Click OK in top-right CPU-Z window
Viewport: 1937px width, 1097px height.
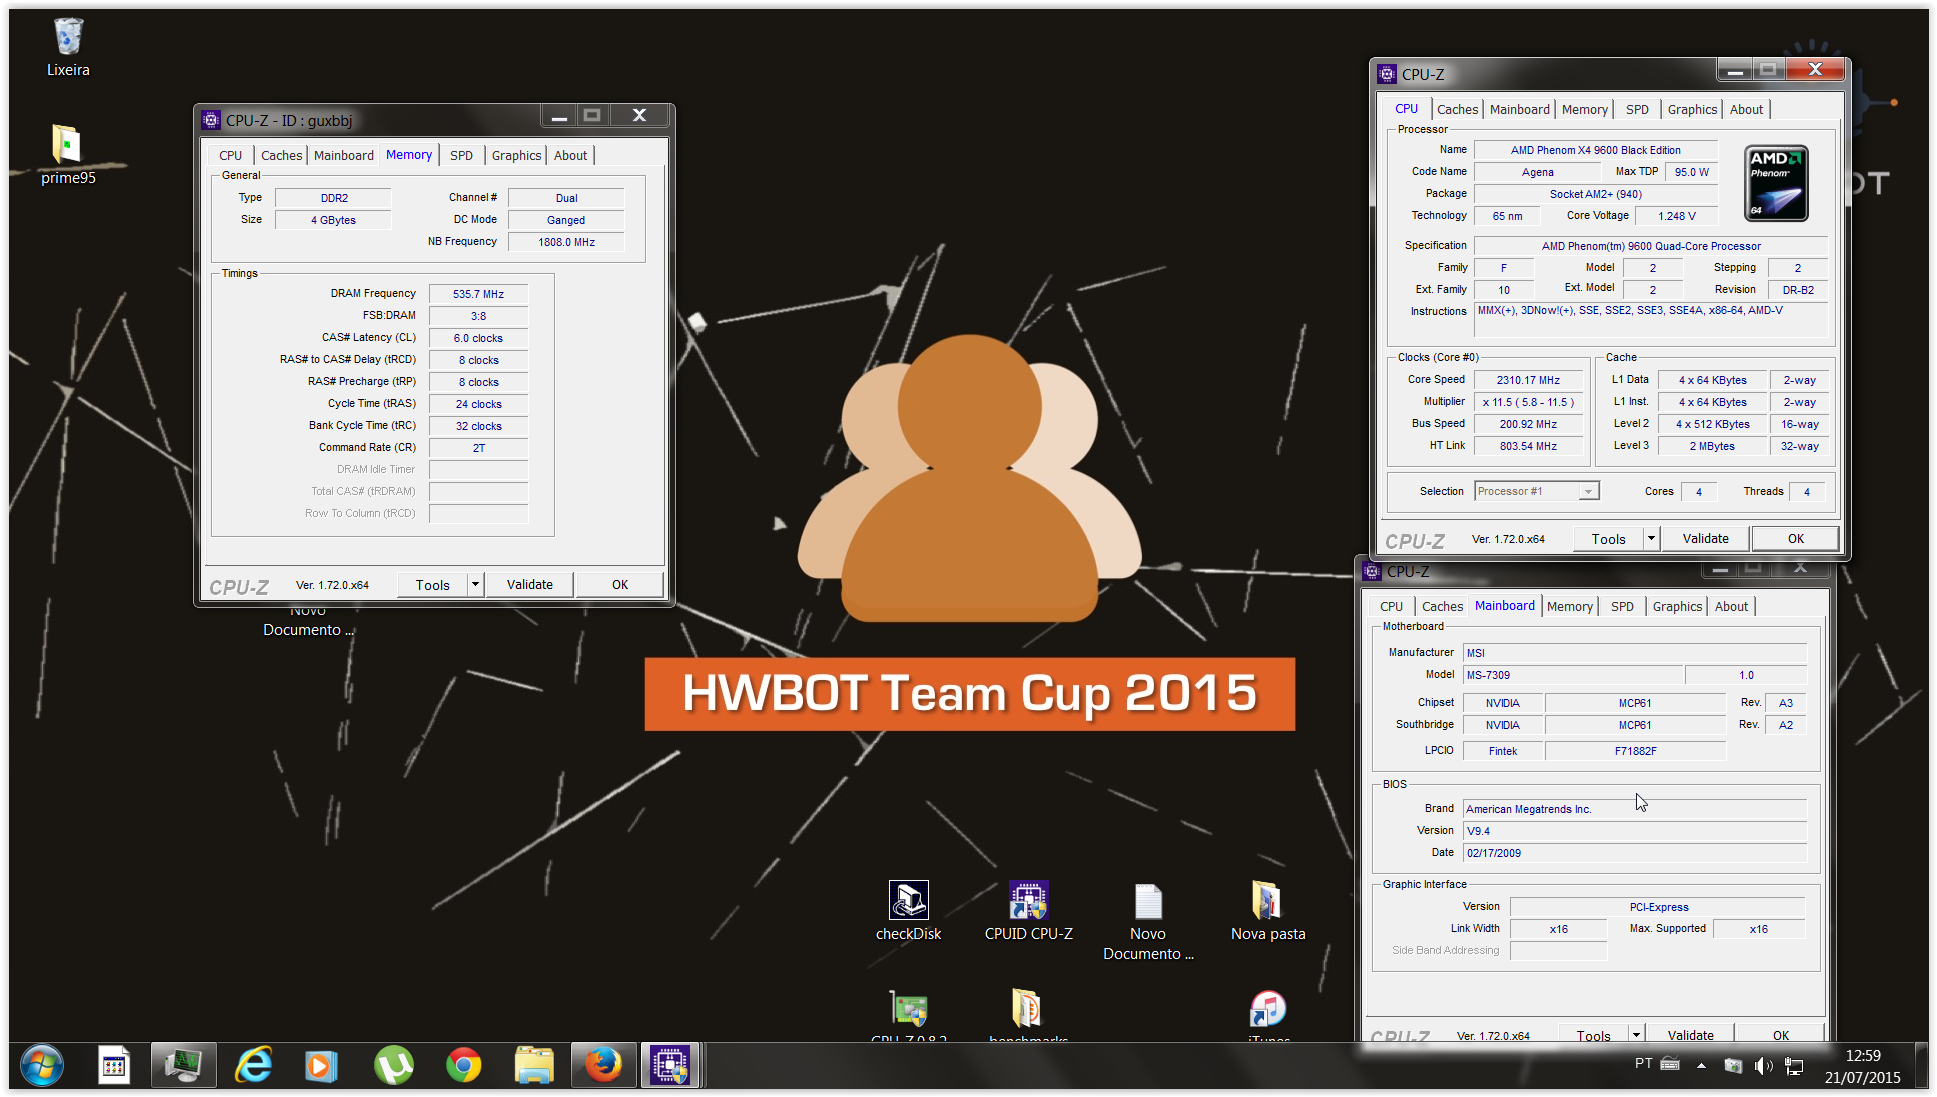tap(1796, 538)
